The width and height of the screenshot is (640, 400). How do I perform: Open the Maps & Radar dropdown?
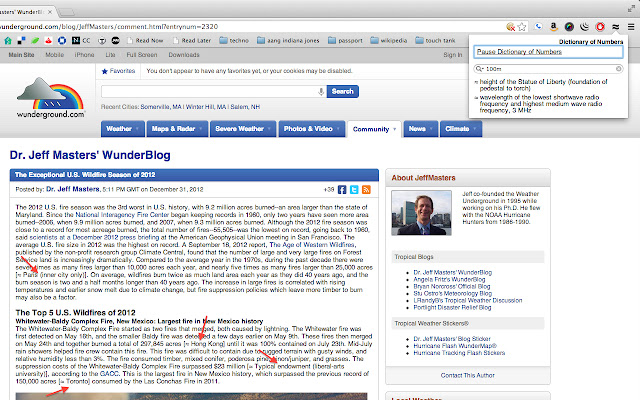pos(177,129)
